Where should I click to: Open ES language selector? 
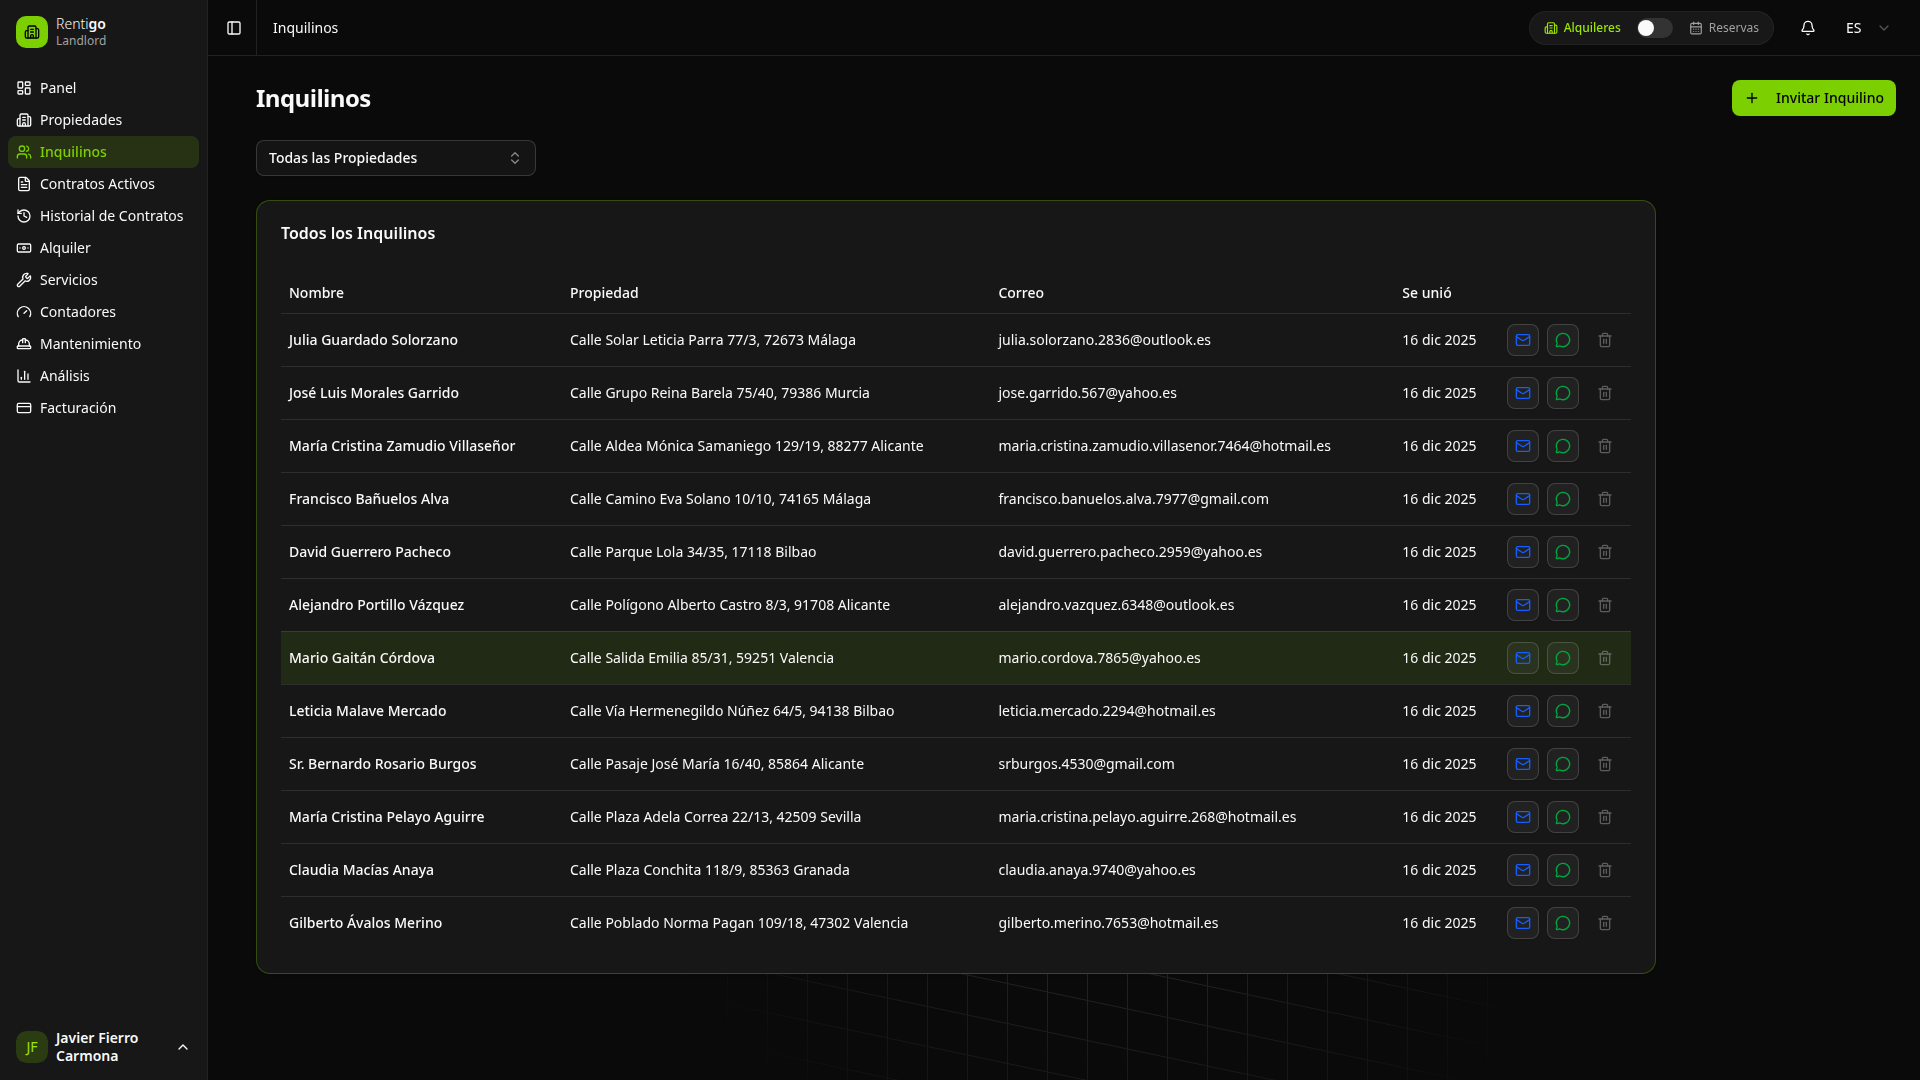pyautogui.click(x=1866, y=28)
